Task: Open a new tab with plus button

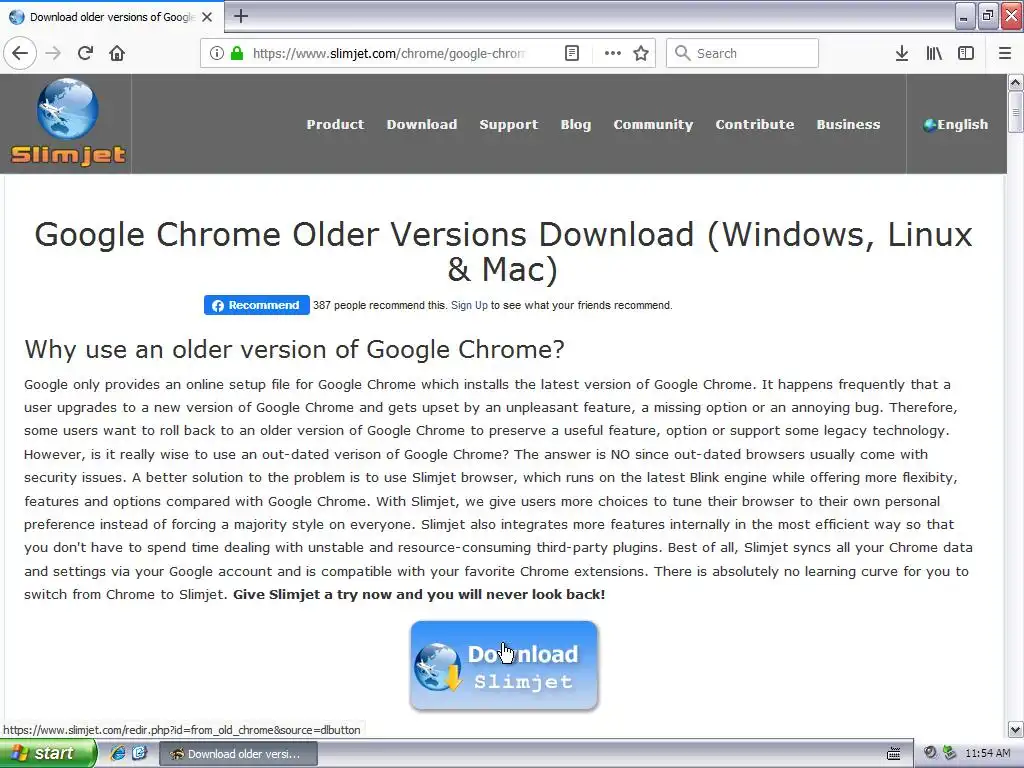Action: [241, 16]
